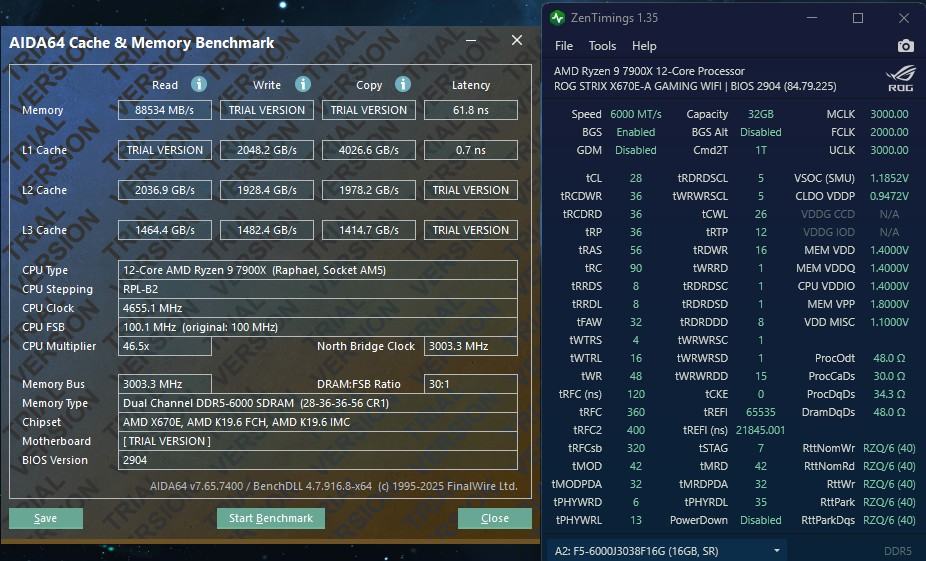Click the BGS Enabled value
Viewport: 926px width, 561px height.
[x=635, y=132]
